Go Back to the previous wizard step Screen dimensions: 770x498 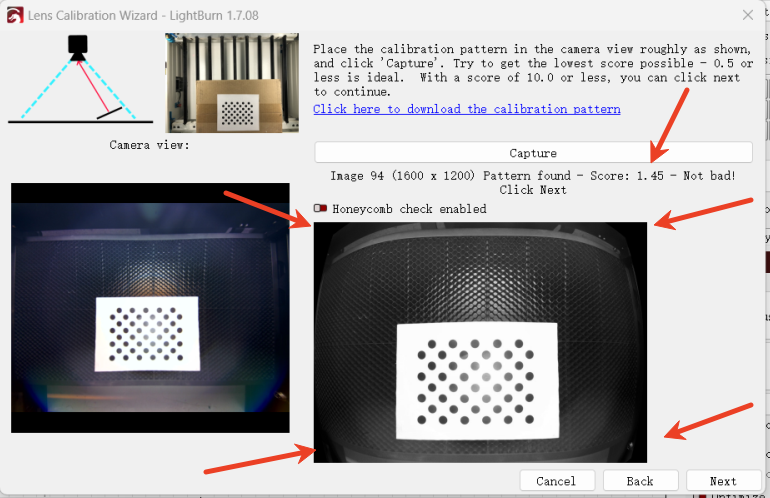point(640,481)
